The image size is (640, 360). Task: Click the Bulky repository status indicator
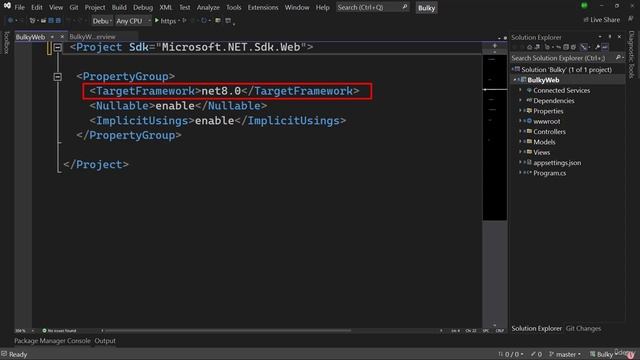602,354
